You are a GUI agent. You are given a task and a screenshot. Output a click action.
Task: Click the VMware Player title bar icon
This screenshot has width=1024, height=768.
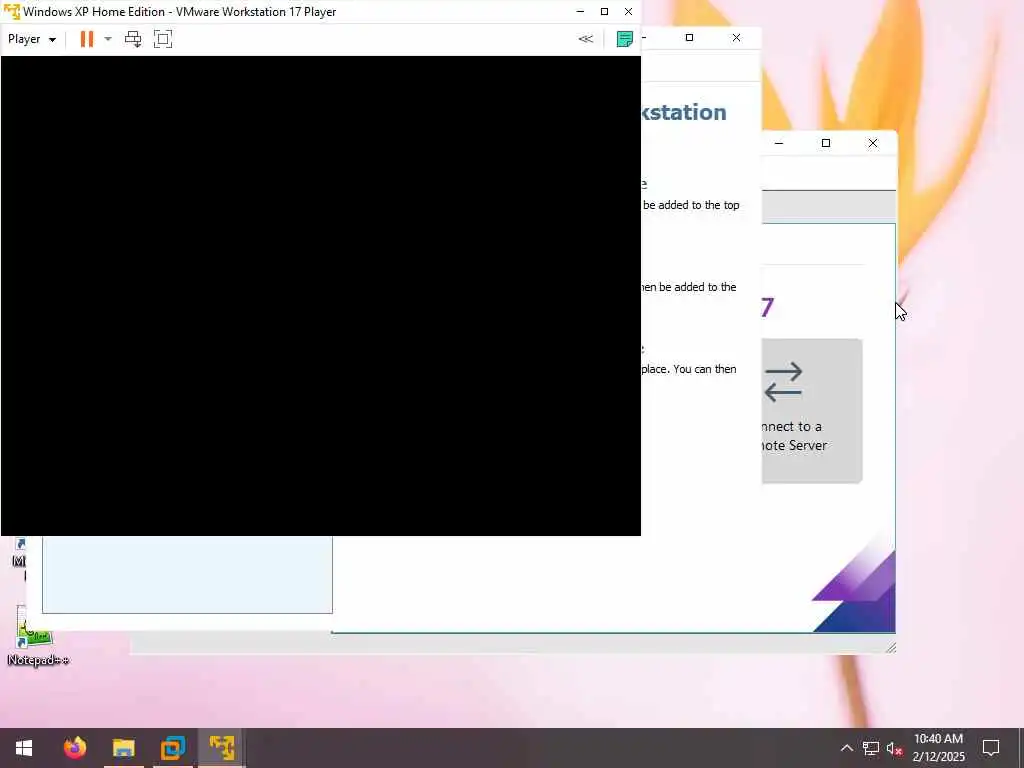tap(11, 12)
